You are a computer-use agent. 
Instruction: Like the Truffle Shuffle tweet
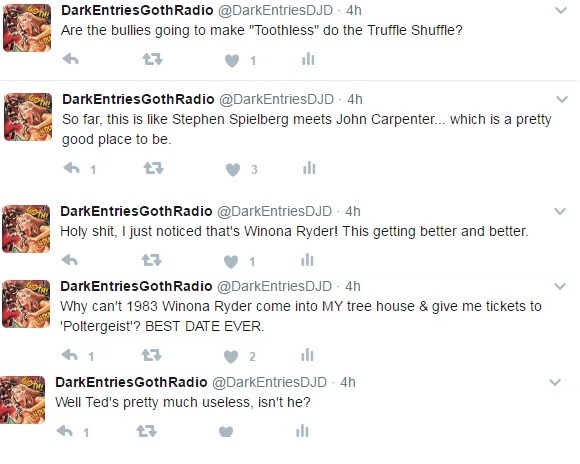point(232,60)
